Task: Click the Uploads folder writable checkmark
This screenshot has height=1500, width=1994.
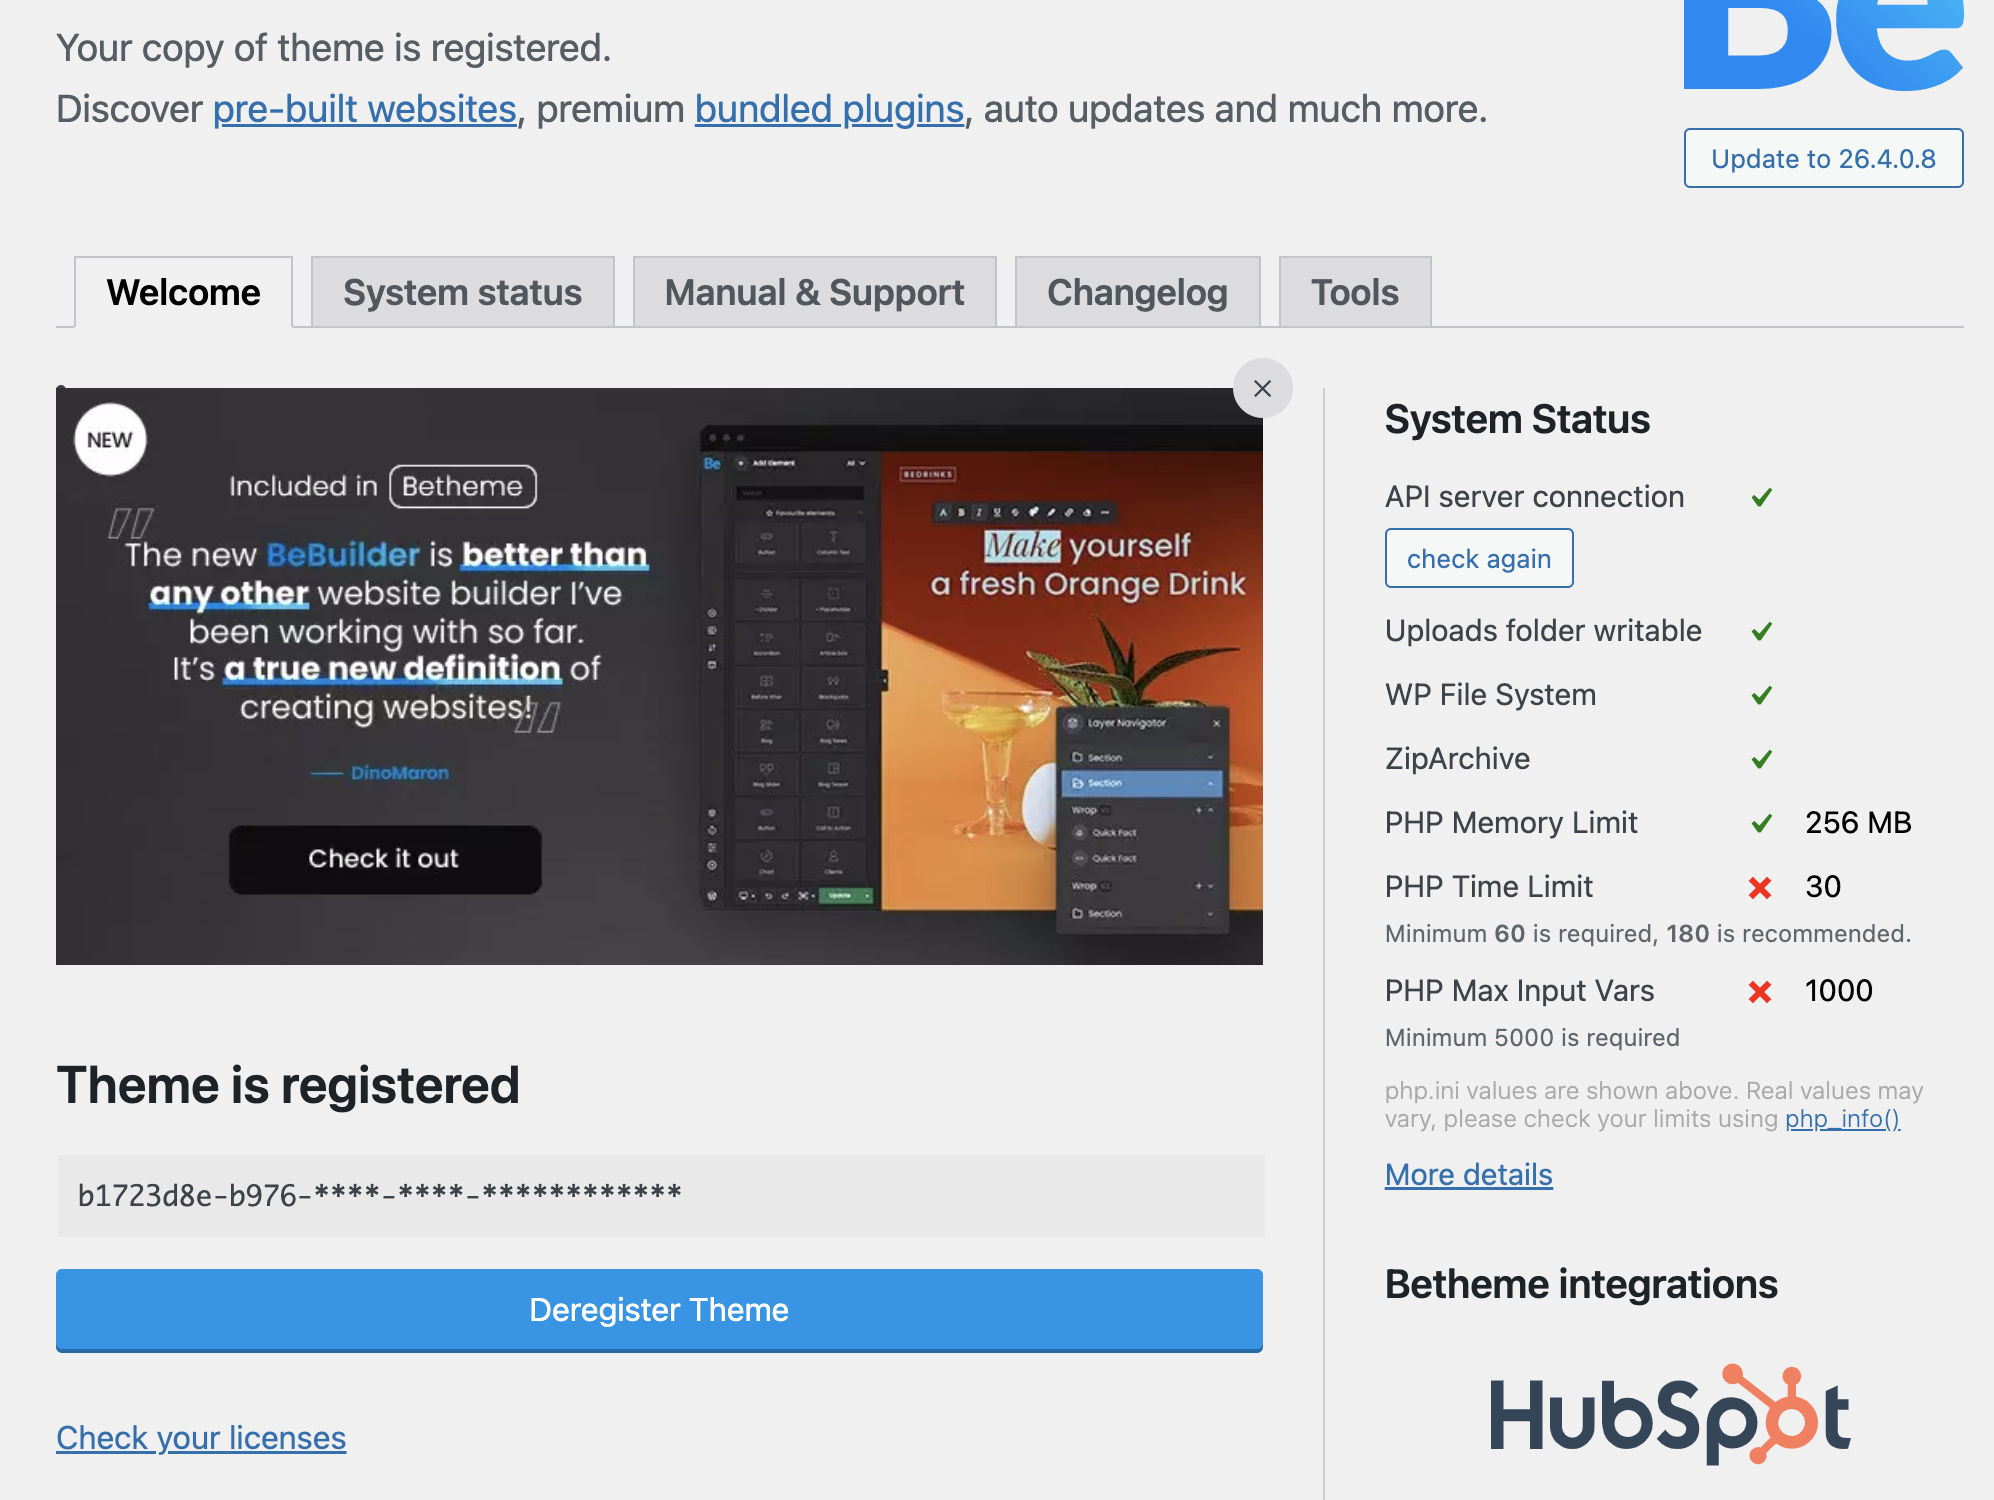Action: 1762,631
